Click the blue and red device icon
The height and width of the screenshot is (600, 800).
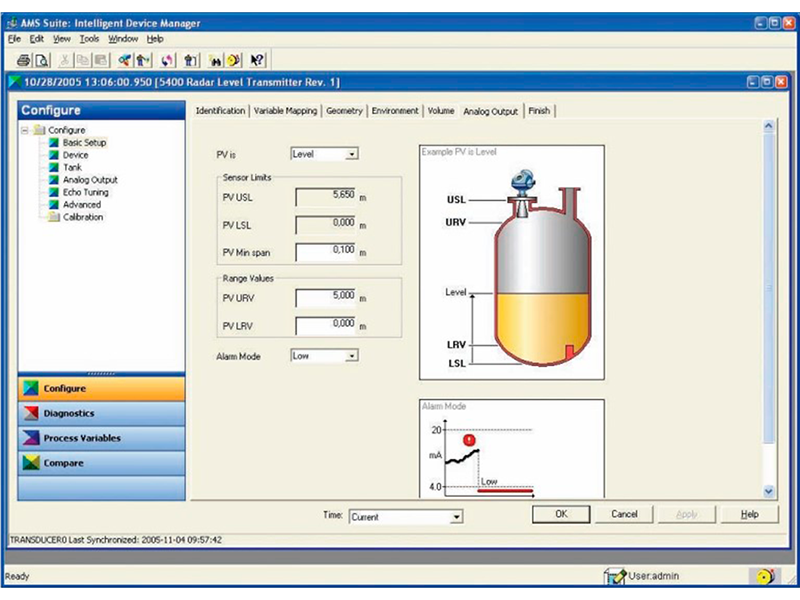click(x=124, y=61)
